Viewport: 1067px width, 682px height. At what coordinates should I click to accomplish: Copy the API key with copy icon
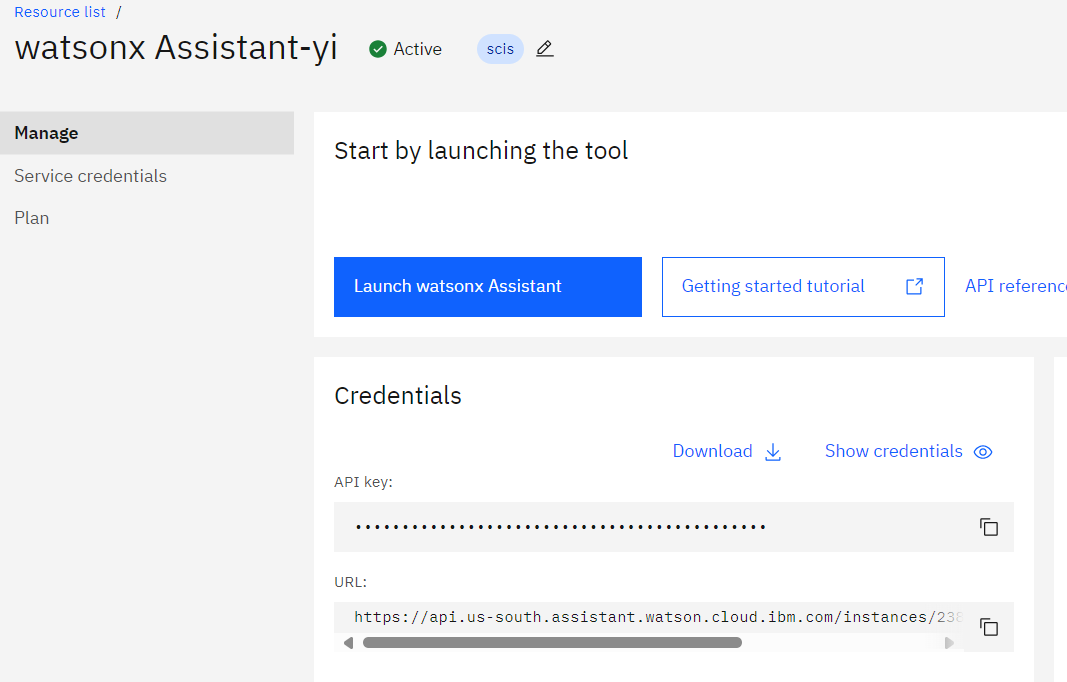989,527
